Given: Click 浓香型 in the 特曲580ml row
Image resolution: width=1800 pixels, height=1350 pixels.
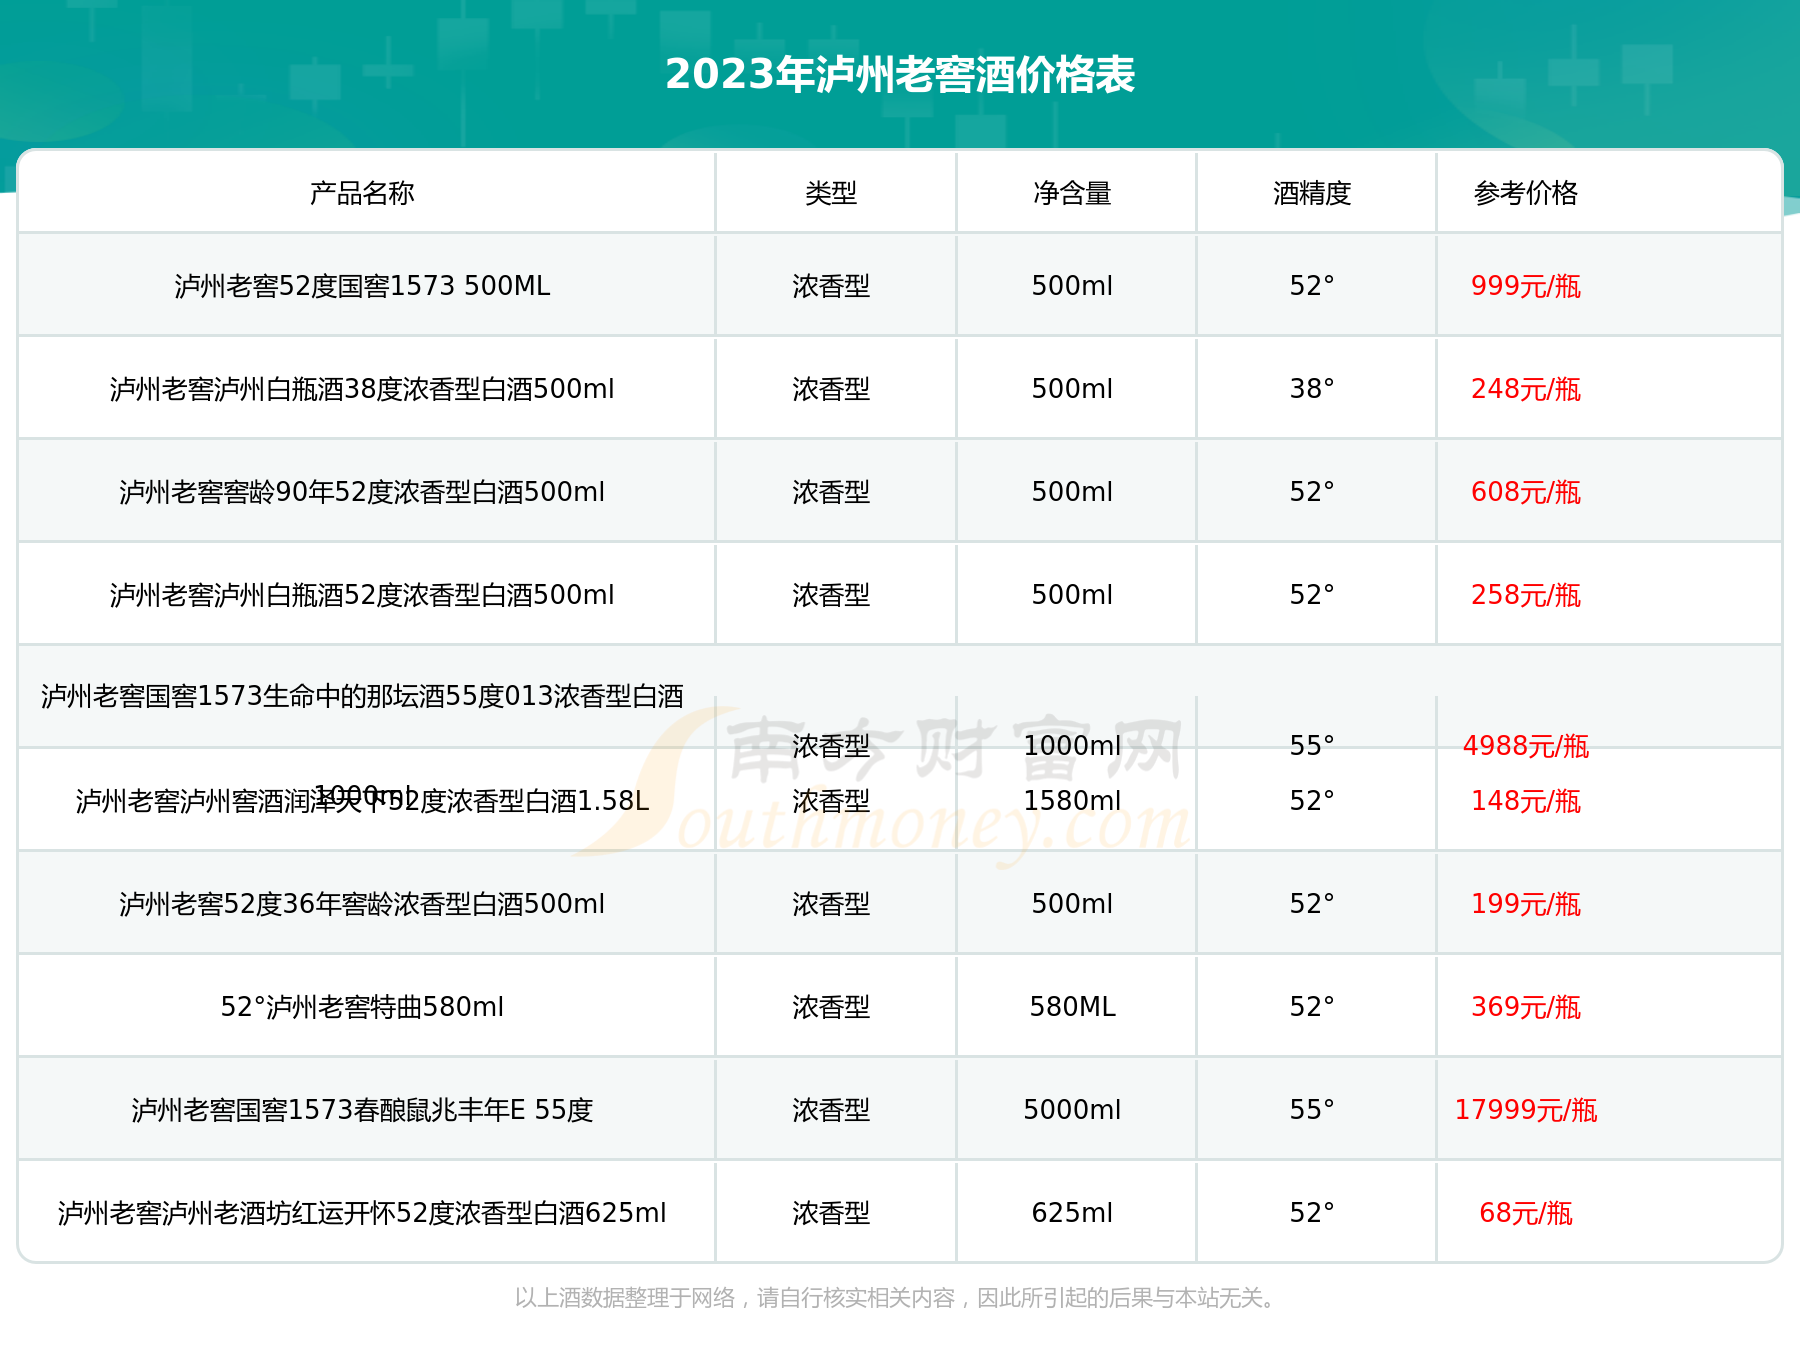Looking at the screenshot, I should point(831,1007).
